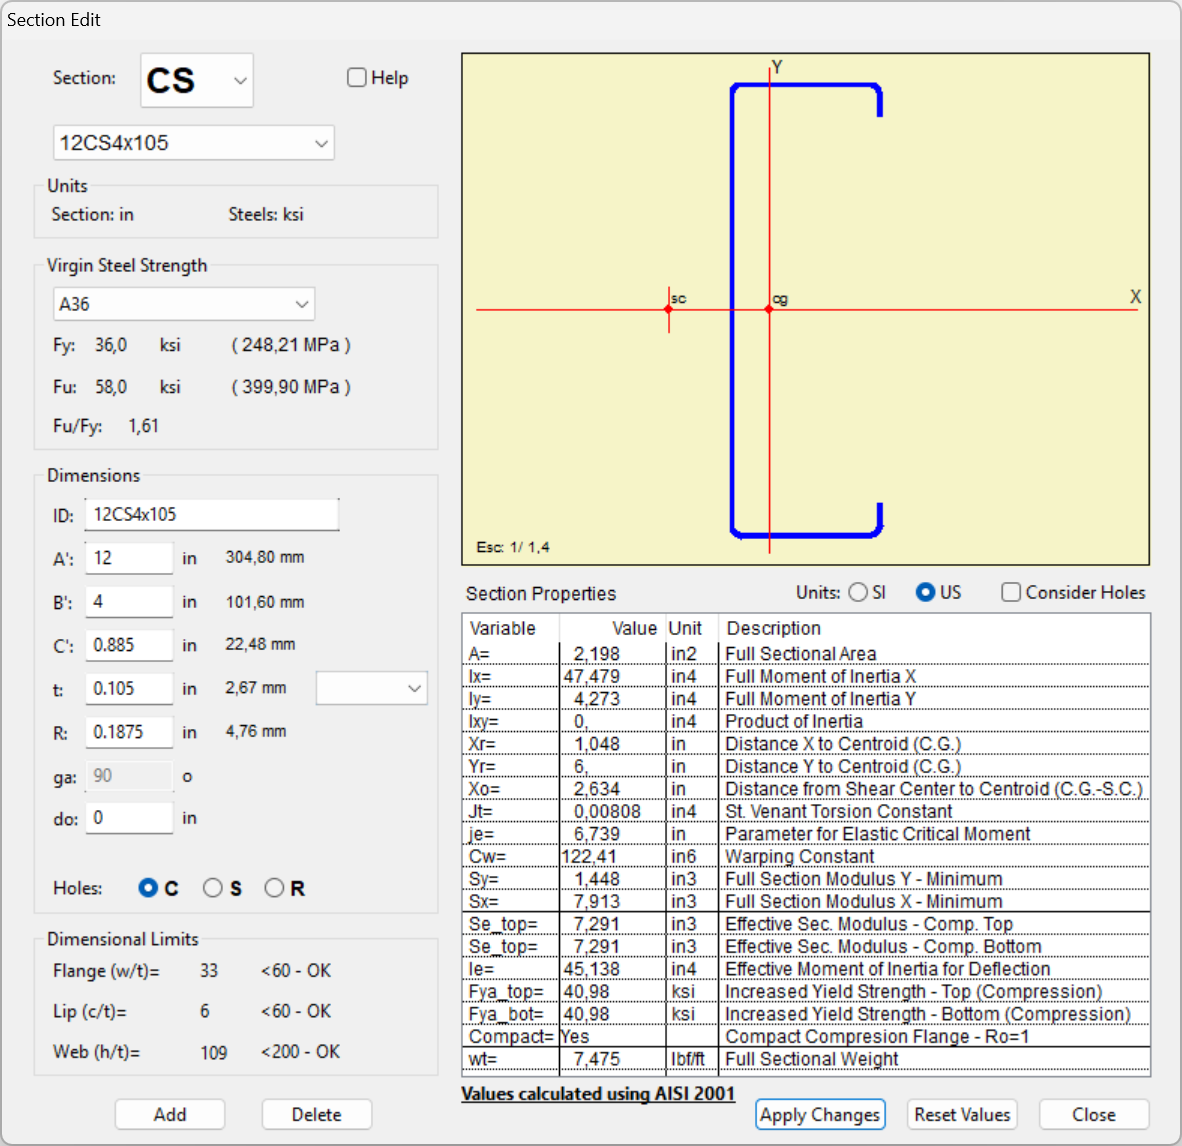The height and width of the screenshot is (1146, 1182).
Task: Open the empty thickness gauge dropdown
Action: click(372, 688)
